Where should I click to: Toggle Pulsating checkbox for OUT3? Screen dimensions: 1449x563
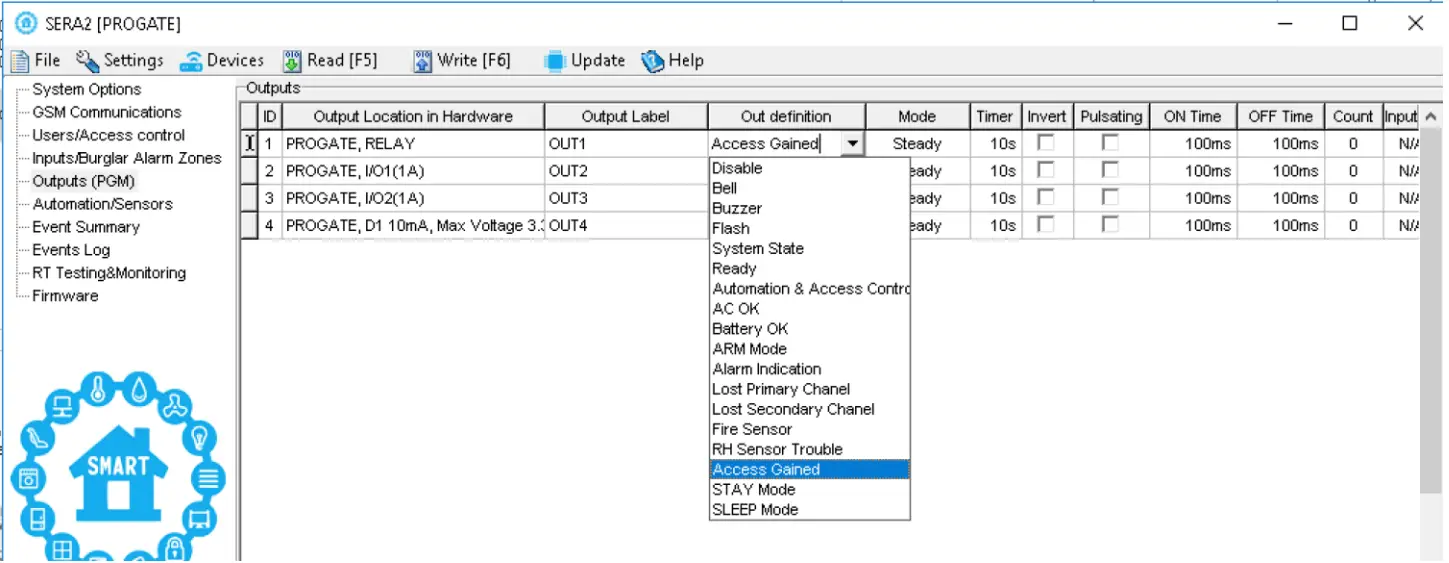click(x=1110, y=197)
